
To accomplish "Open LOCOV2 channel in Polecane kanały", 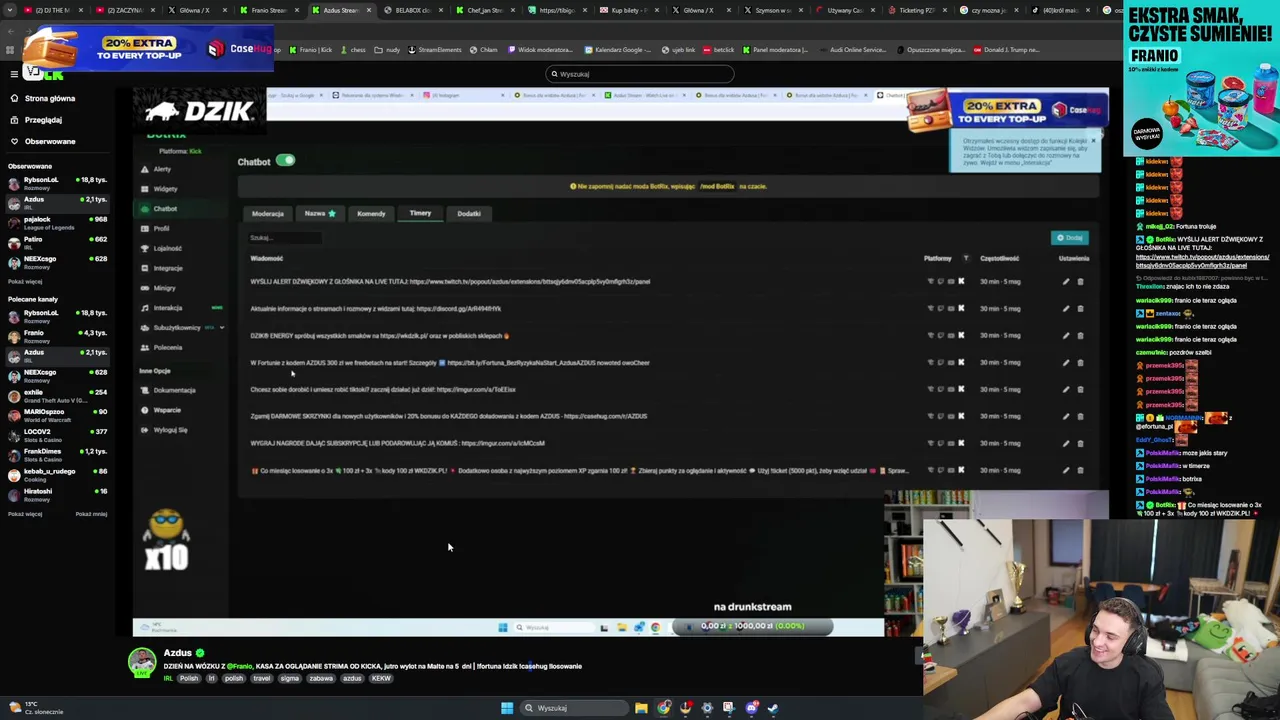I will pyautogui.click(x=58, y=435).
